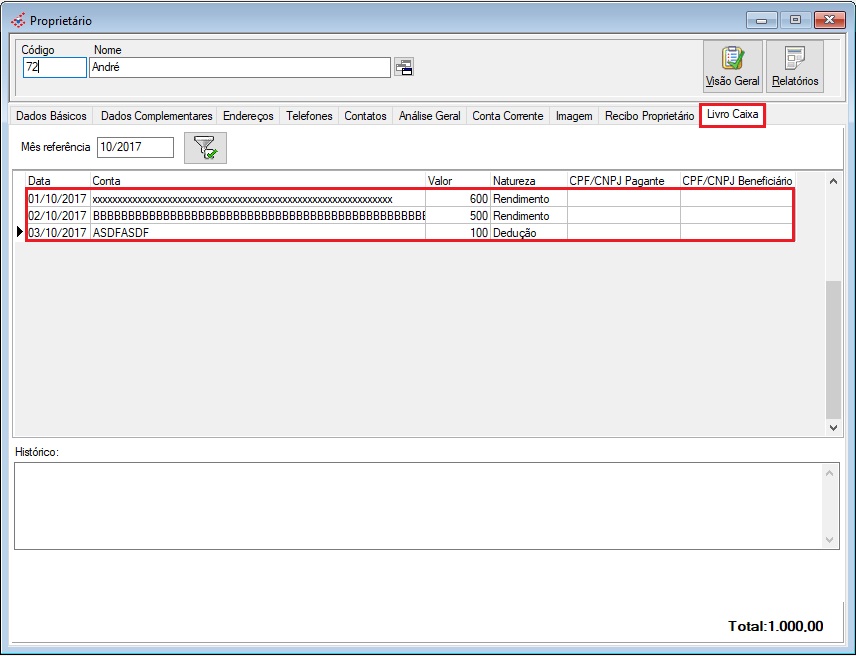Open Relatórios reports button
This screenshot has height=656, width=856.
[x=795, y=66]
